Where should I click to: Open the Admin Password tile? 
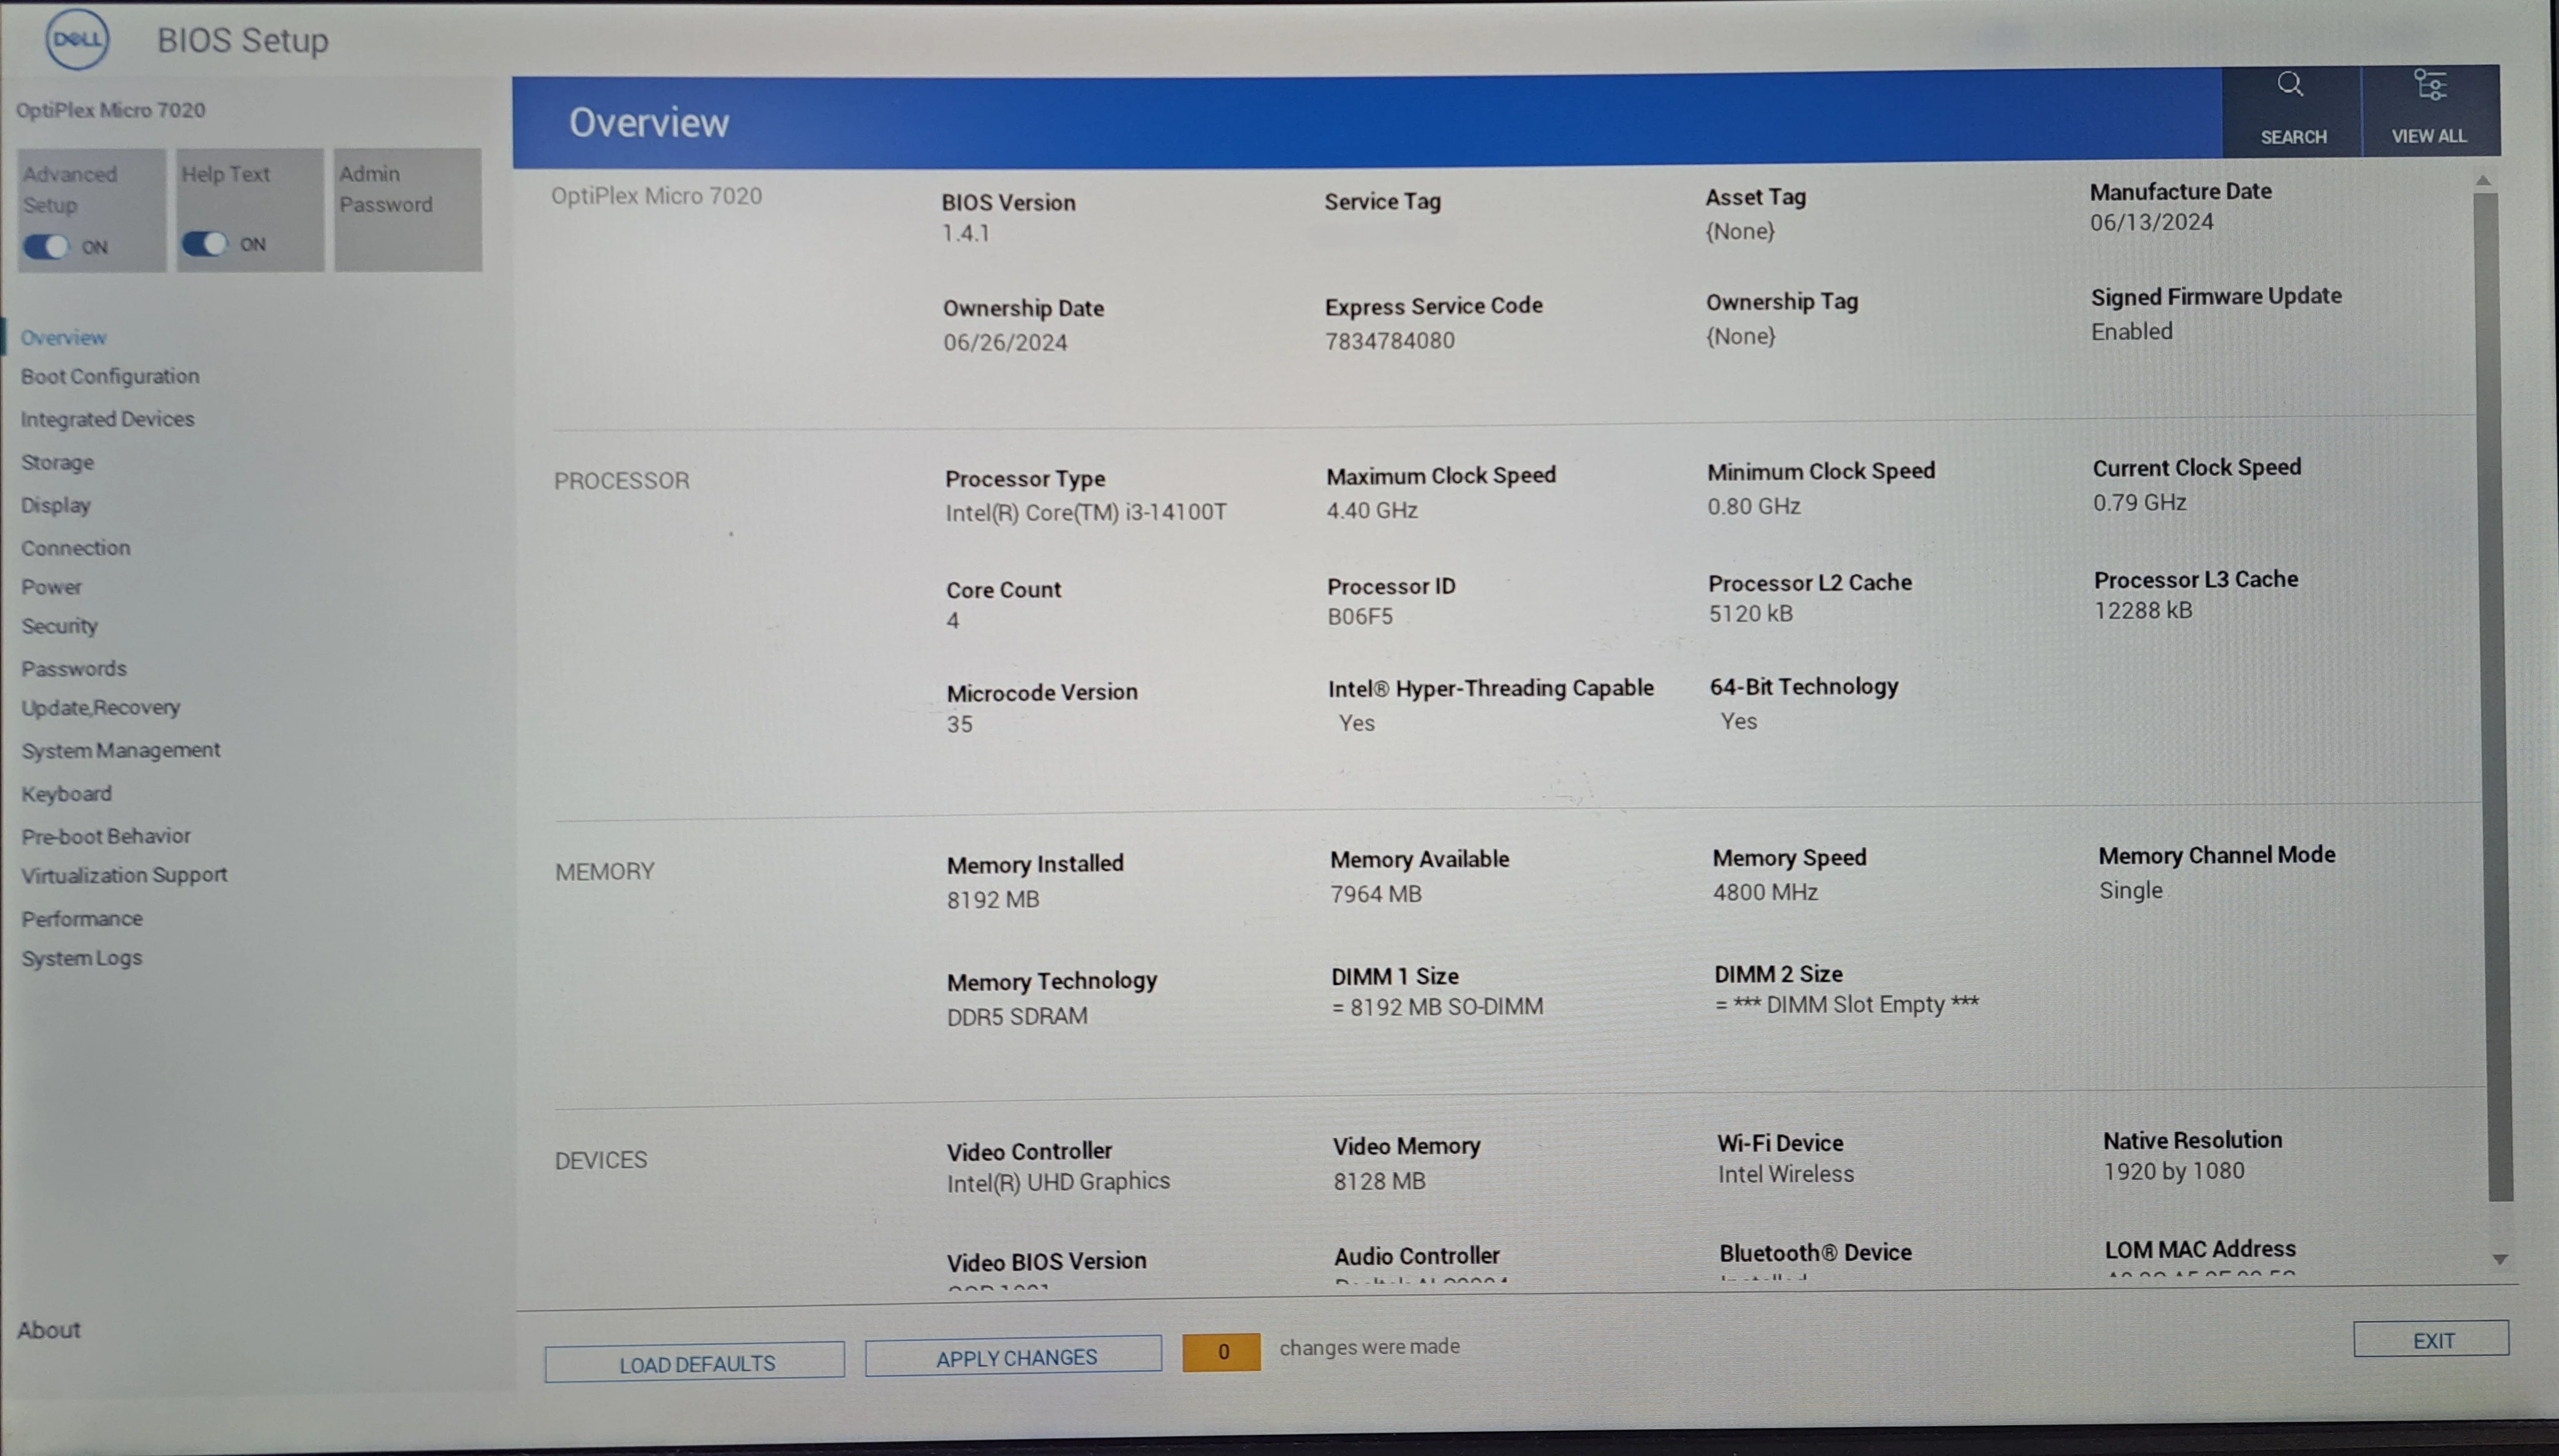tap(408, 209)
